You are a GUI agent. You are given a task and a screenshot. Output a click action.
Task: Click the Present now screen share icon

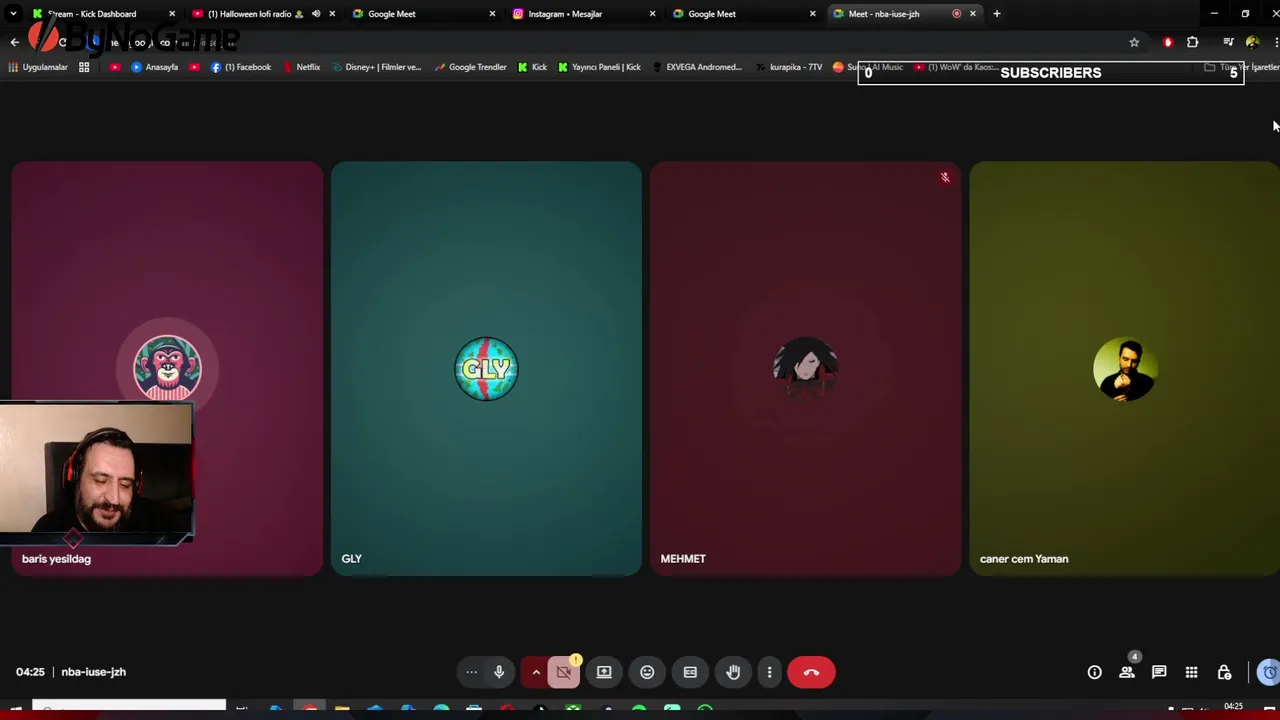[604, 672]
